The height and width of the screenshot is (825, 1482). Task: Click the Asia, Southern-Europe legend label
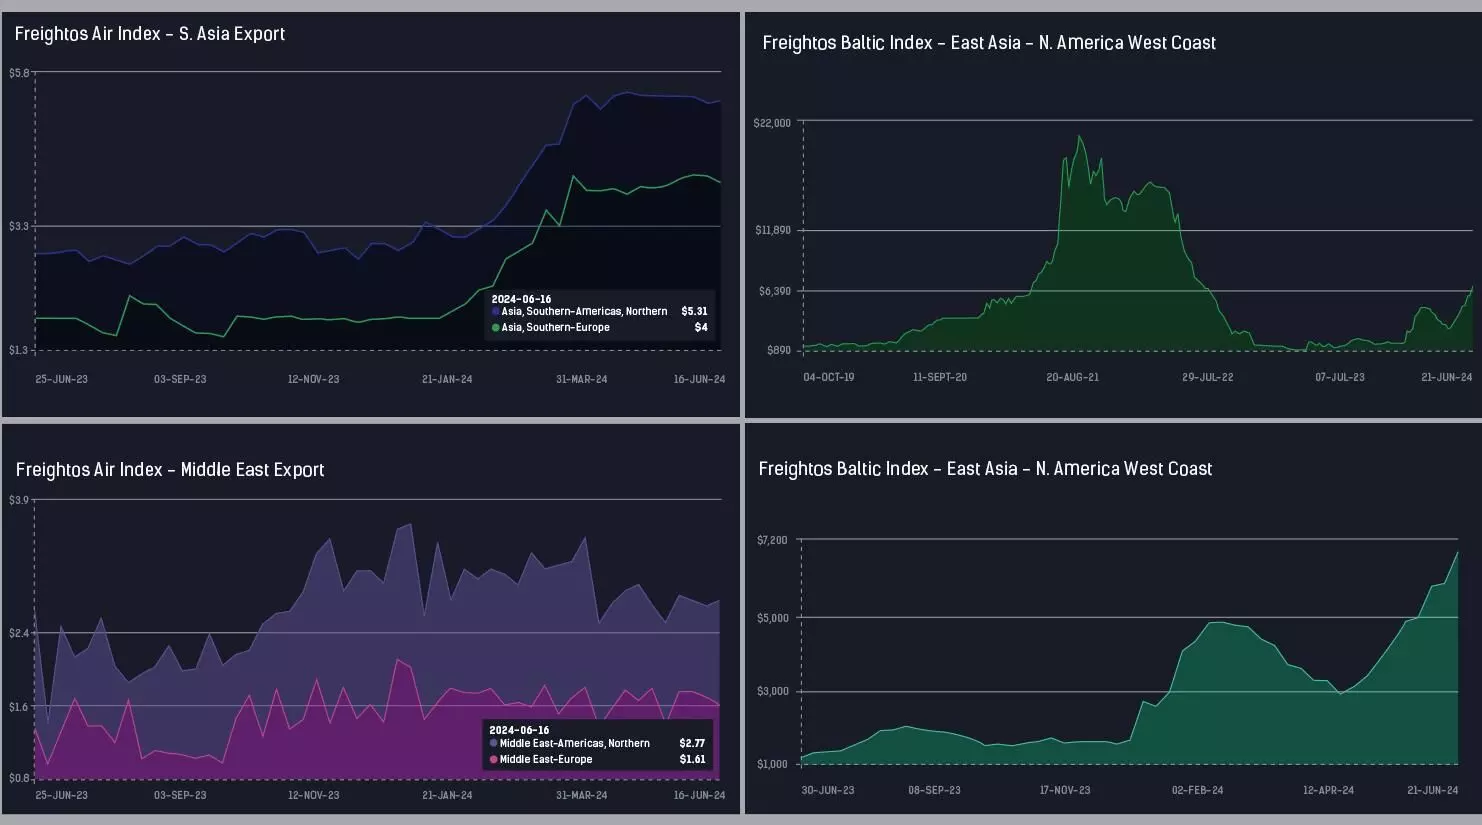[555, 328]
